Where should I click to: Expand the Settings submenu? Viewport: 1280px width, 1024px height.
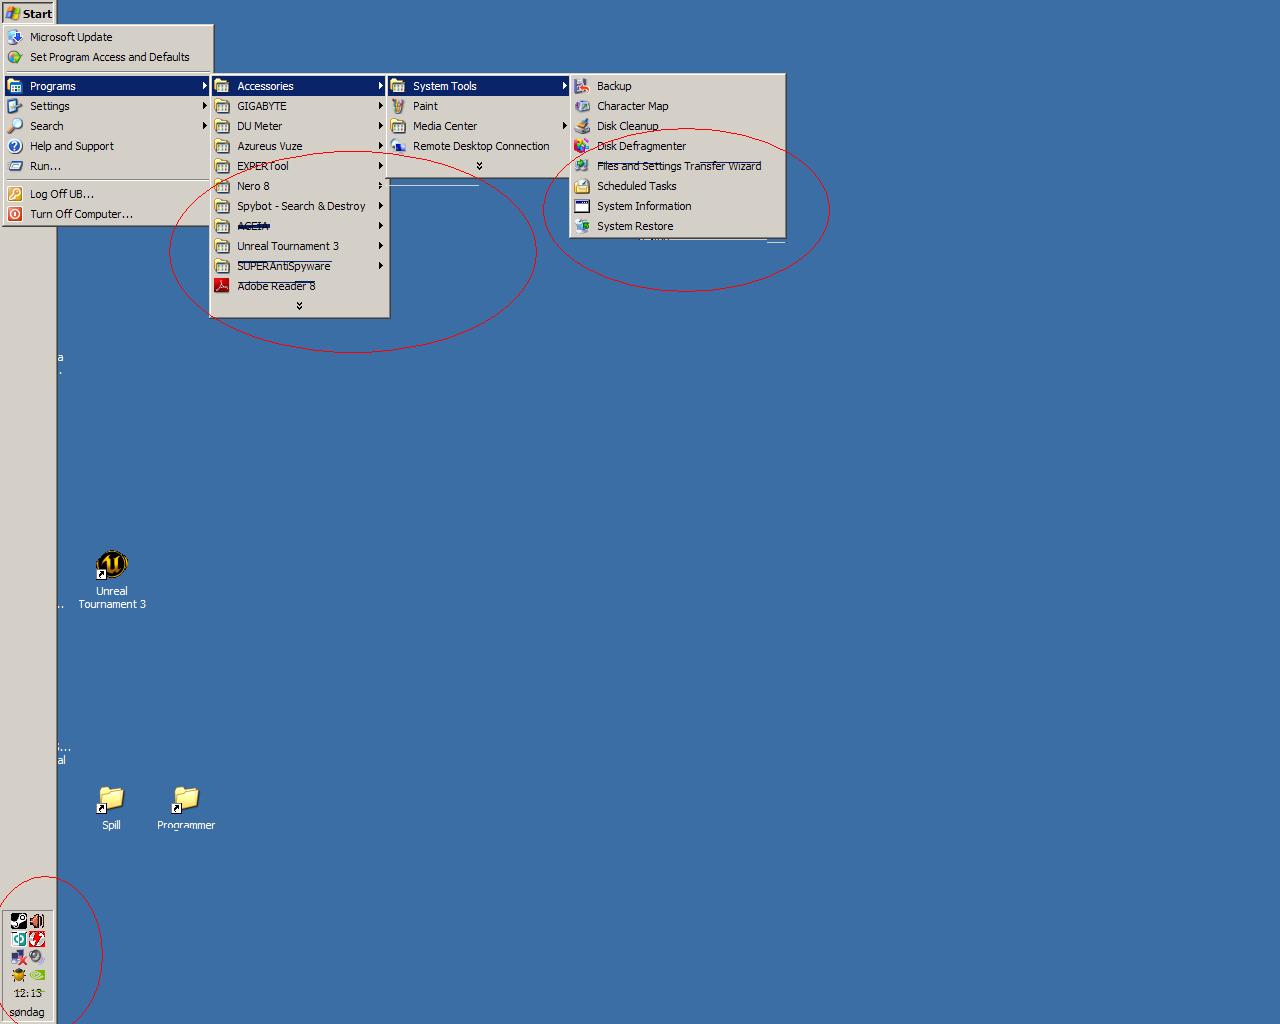click(108, 106)
